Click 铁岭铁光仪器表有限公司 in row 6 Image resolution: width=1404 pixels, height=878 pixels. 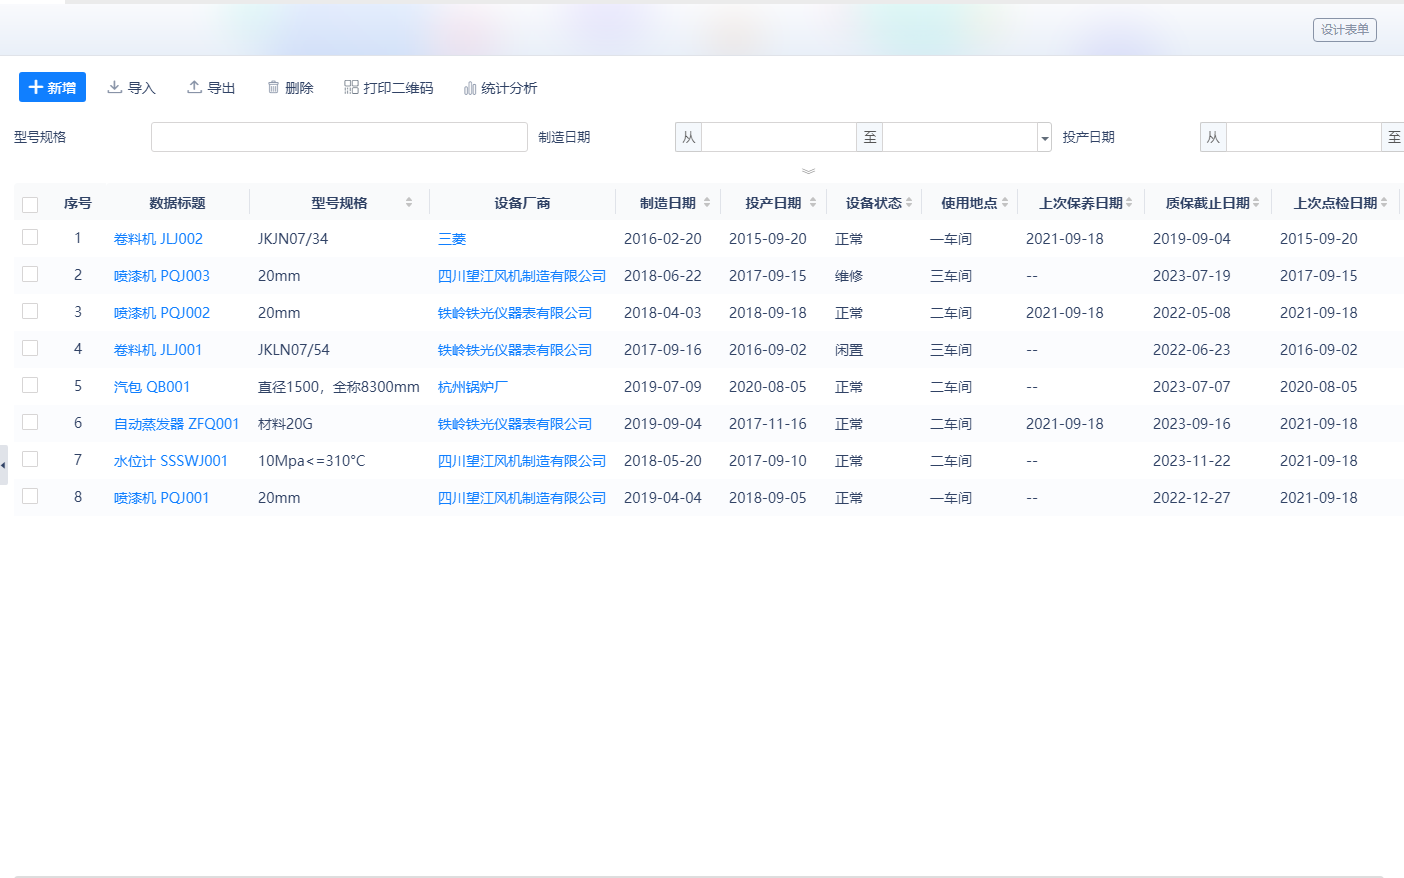click(x=515, y=424)
